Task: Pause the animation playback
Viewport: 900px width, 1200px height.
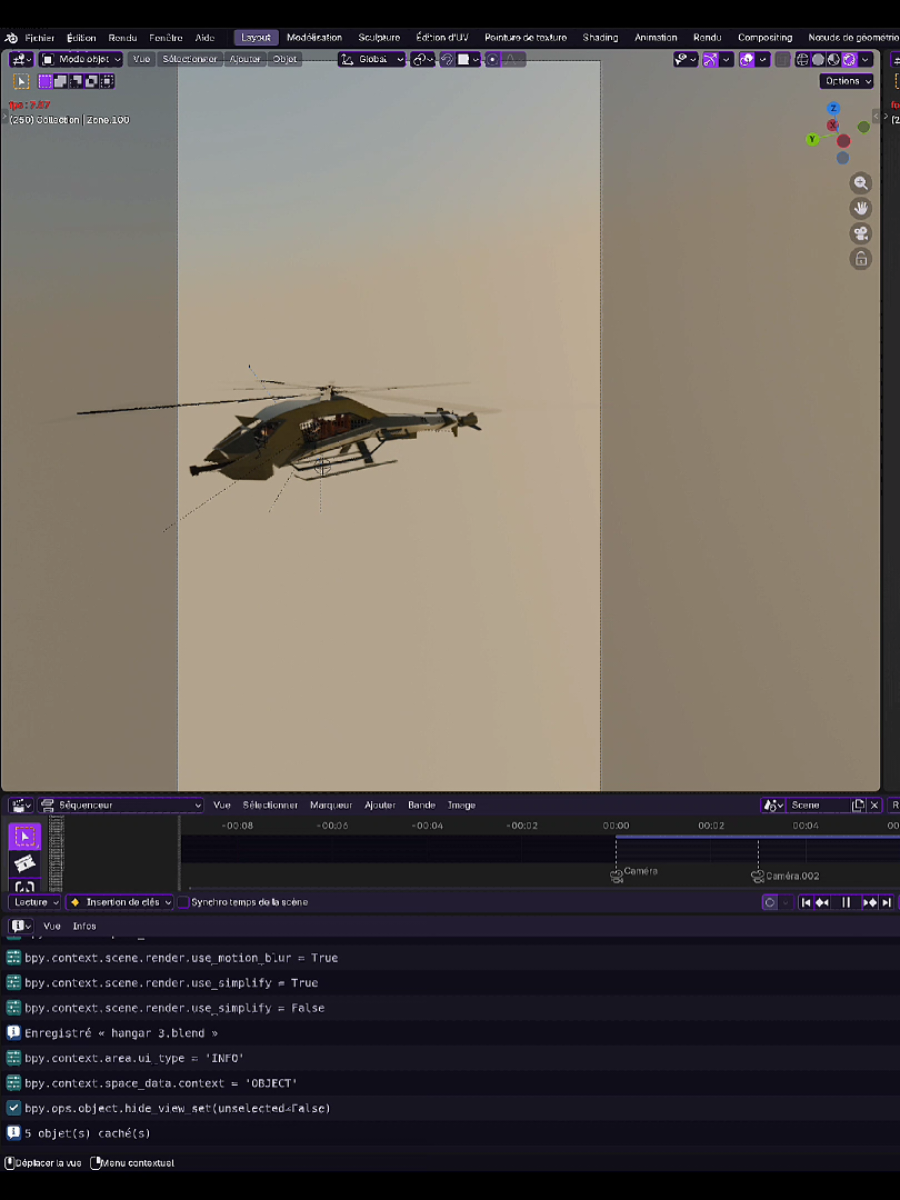Action: 846,902
